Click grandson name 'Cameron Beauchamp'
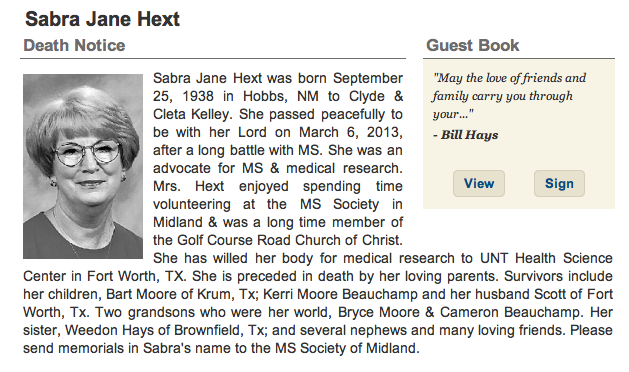Viewport: 629px width, 372px height. (x=510, y=313)
